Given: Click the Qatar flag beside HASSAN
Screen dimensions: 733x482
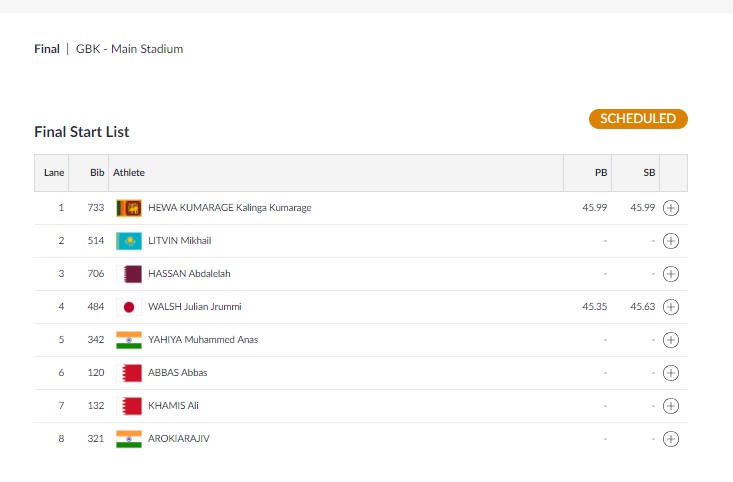Looking at the screenshot, I should [129, 274].
